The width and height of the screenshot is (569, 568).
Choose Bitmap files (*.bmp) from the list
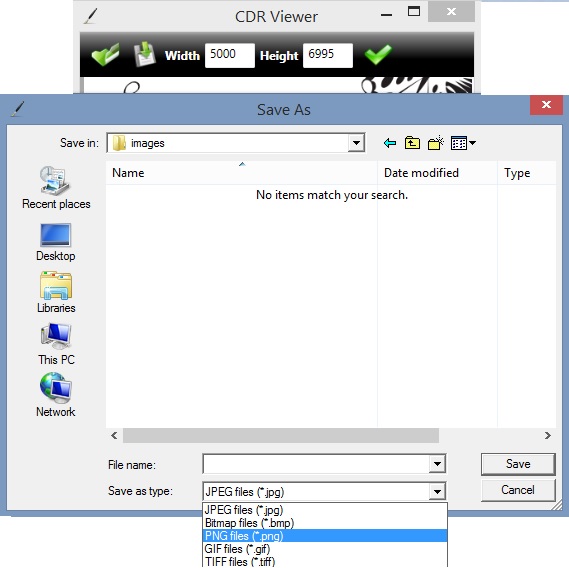[325, 523]
